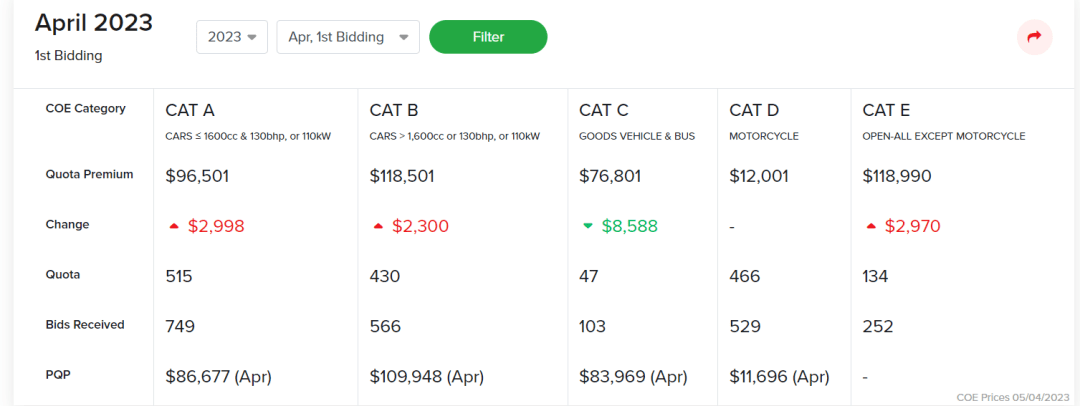Image resolution: width=1080 pixels, height=406 pixels.
Task: Click the CAT C heading
Action: (x=603, y=110)
